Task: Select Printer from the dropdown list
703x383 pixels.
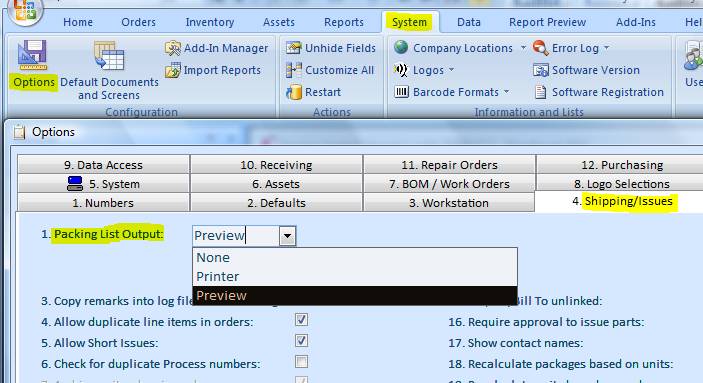Action: pos(355,277)
